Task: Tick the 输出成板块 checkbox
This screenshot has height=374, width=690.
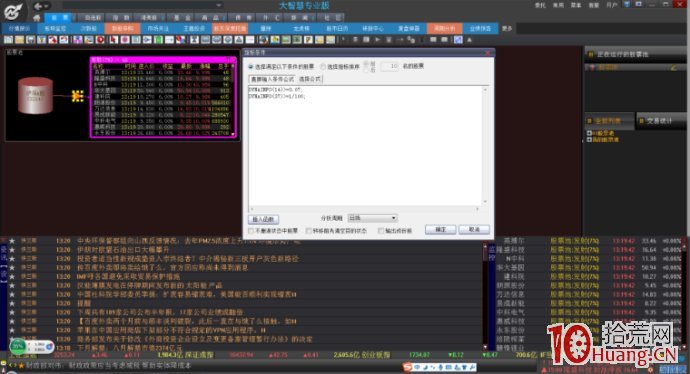Action: click(x=381, y=231)
